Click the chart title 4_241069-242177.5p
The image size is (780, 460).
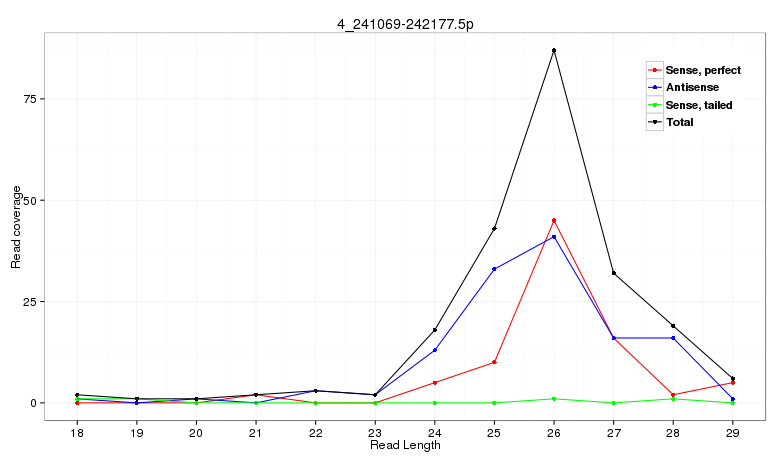[405, 22]
